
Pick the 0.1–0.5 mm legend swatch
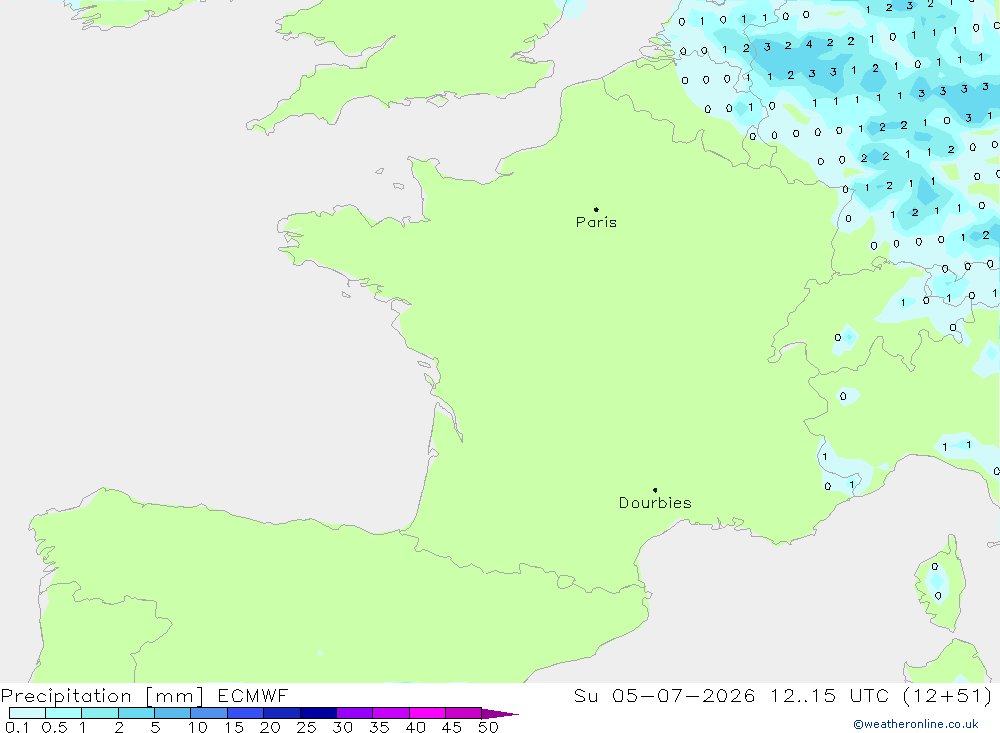click(x=27, y=713)
